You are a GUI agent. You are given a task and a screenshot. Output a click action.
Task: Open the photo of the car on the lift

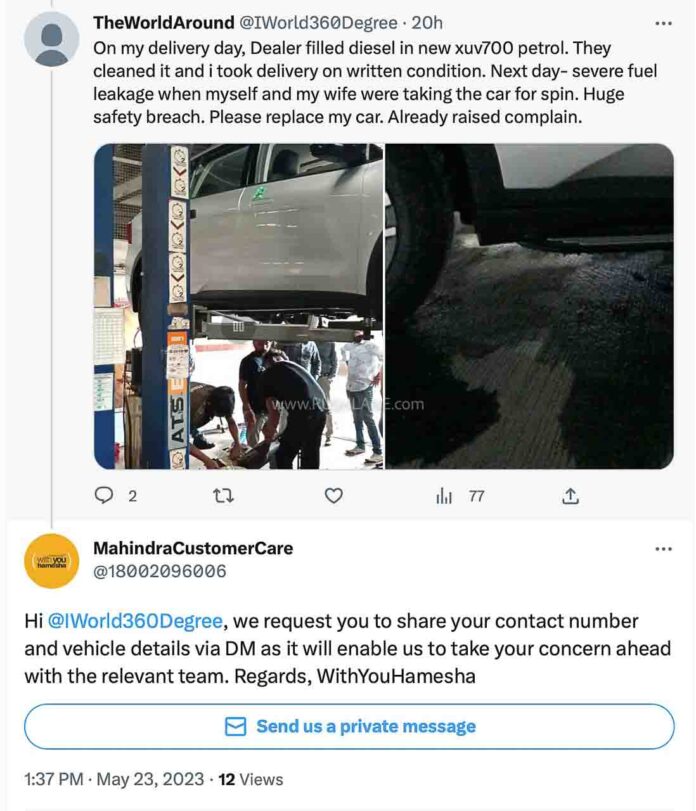coord(238,306)
